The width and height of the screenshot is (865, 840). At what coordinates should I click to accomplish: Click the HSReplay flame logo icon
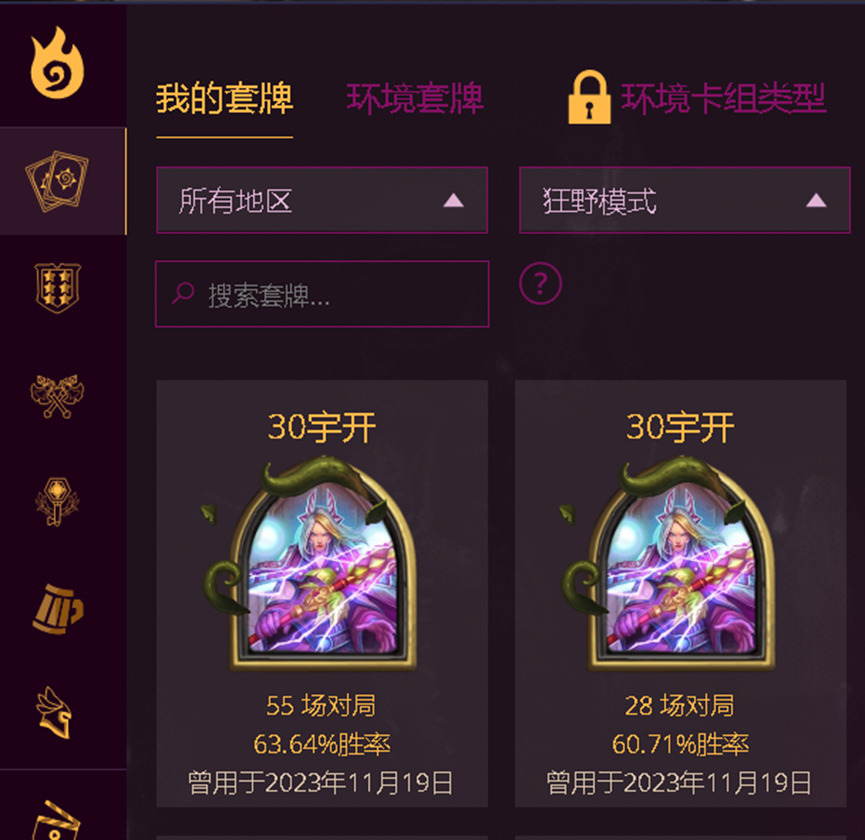pyautogui.click(x=57, y=63)
